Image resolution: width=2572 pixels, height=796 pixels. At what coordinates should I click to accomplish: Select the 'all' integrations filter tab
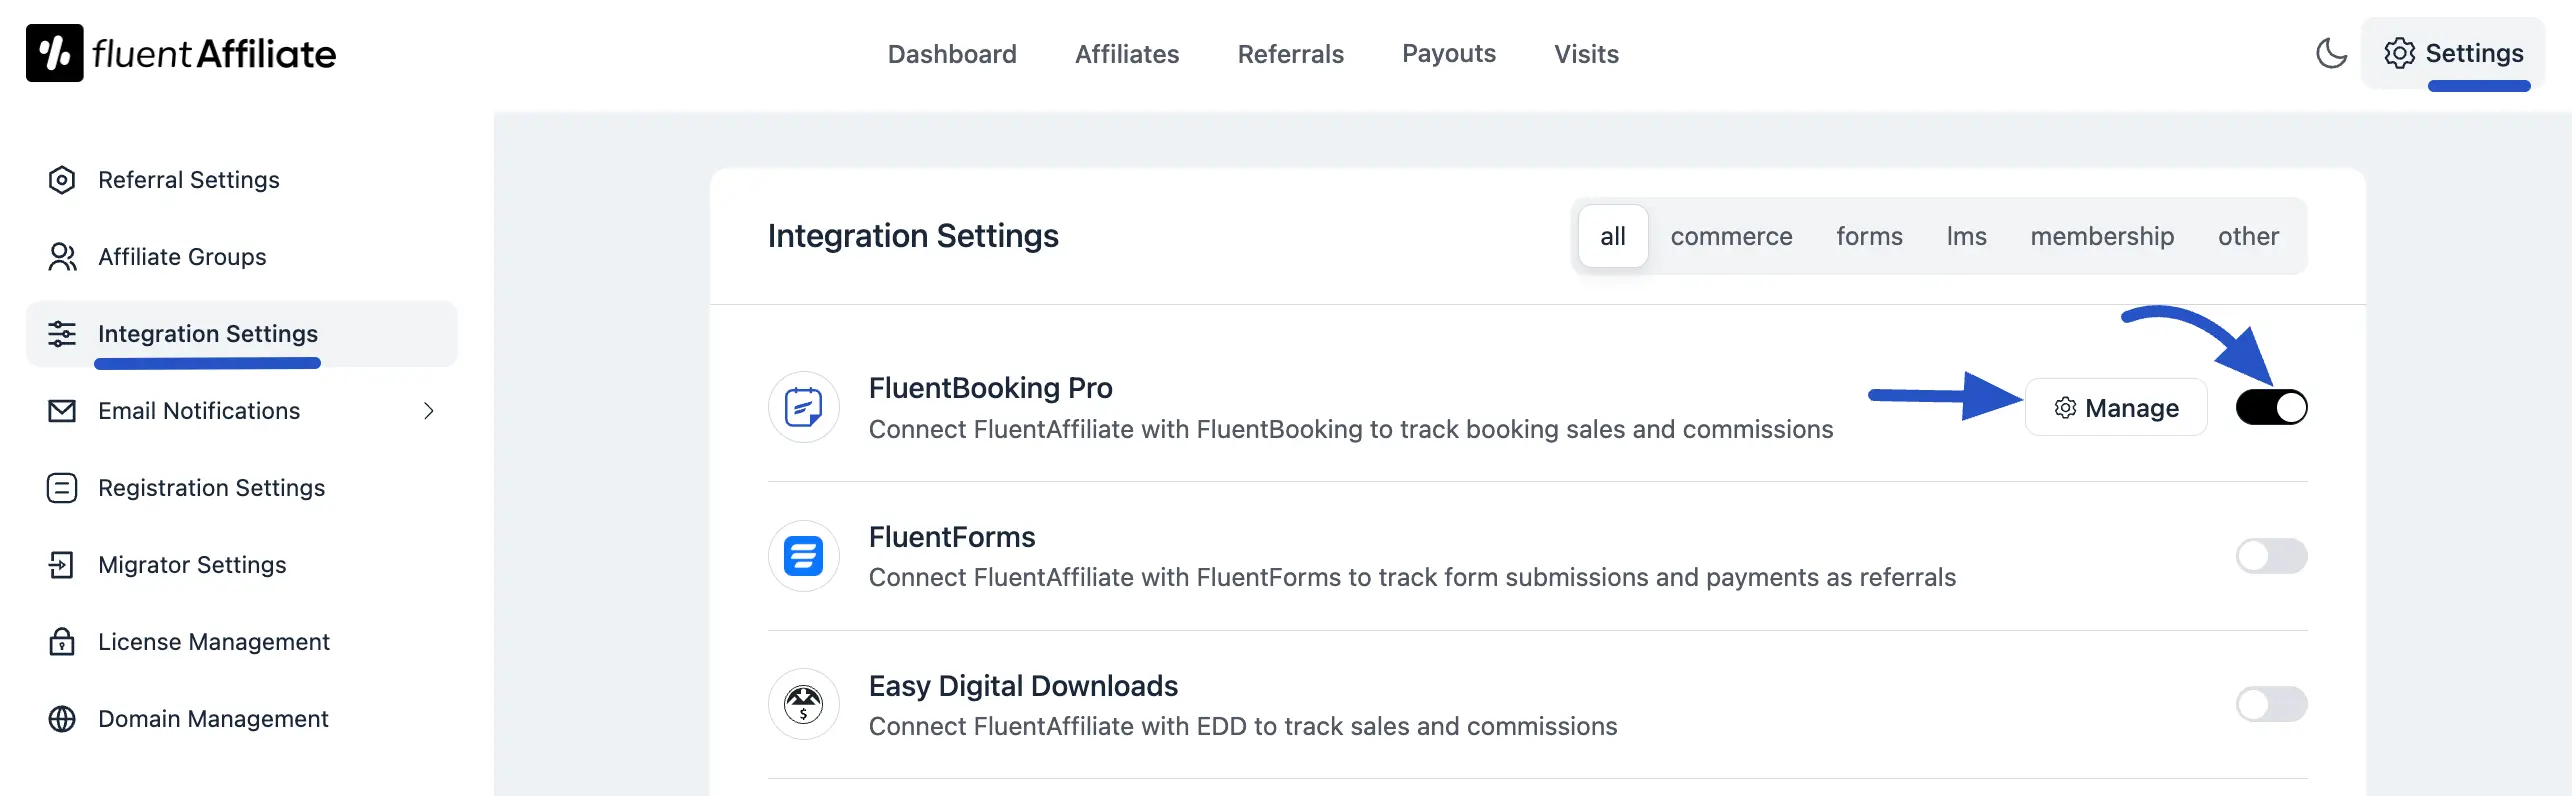coord(1613,236)
